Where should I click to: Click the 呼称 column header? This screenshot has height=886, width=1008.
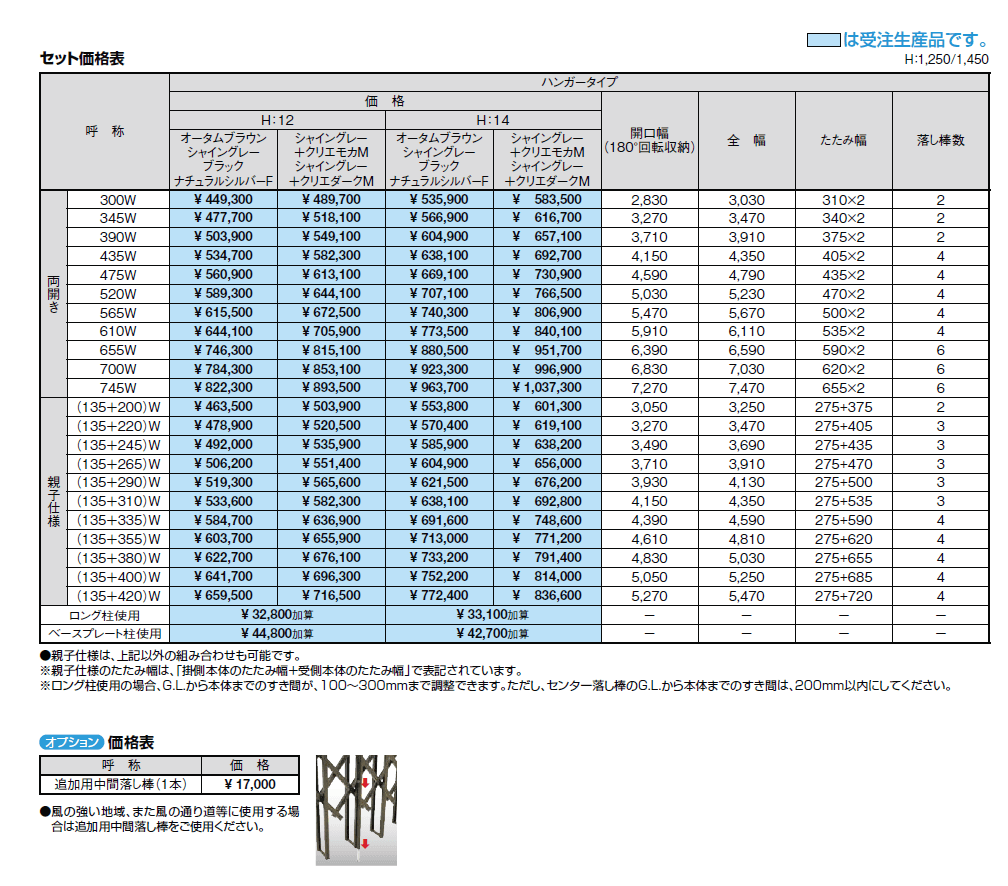pos(105,130)
